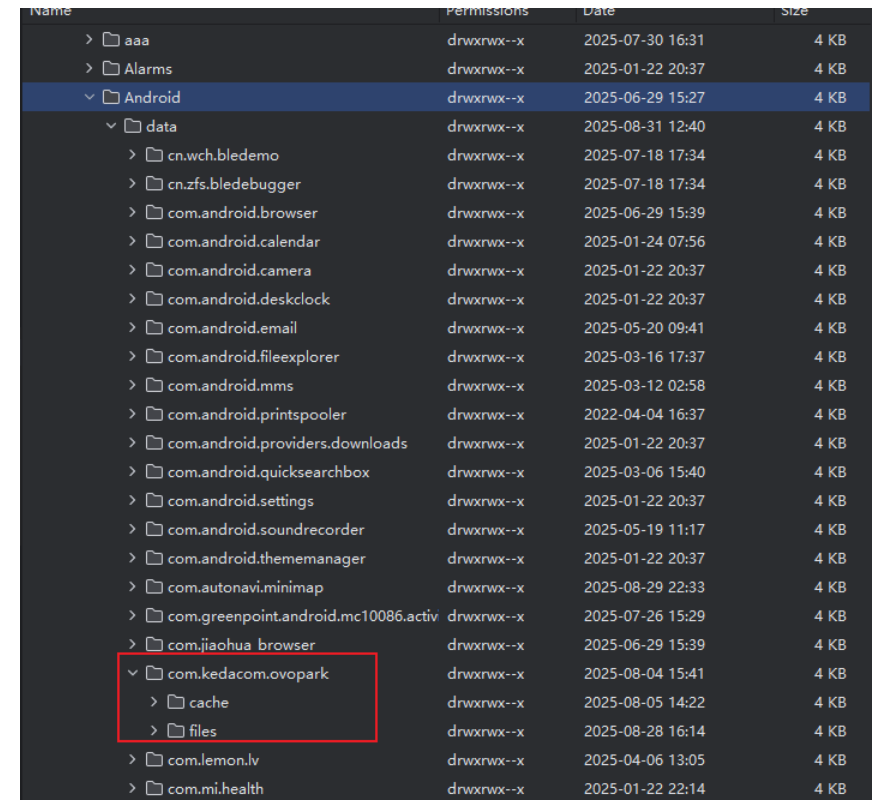889x809 pixels.
Task: Expand the Alarms folder chevron
Action: (x=89, y=69)
